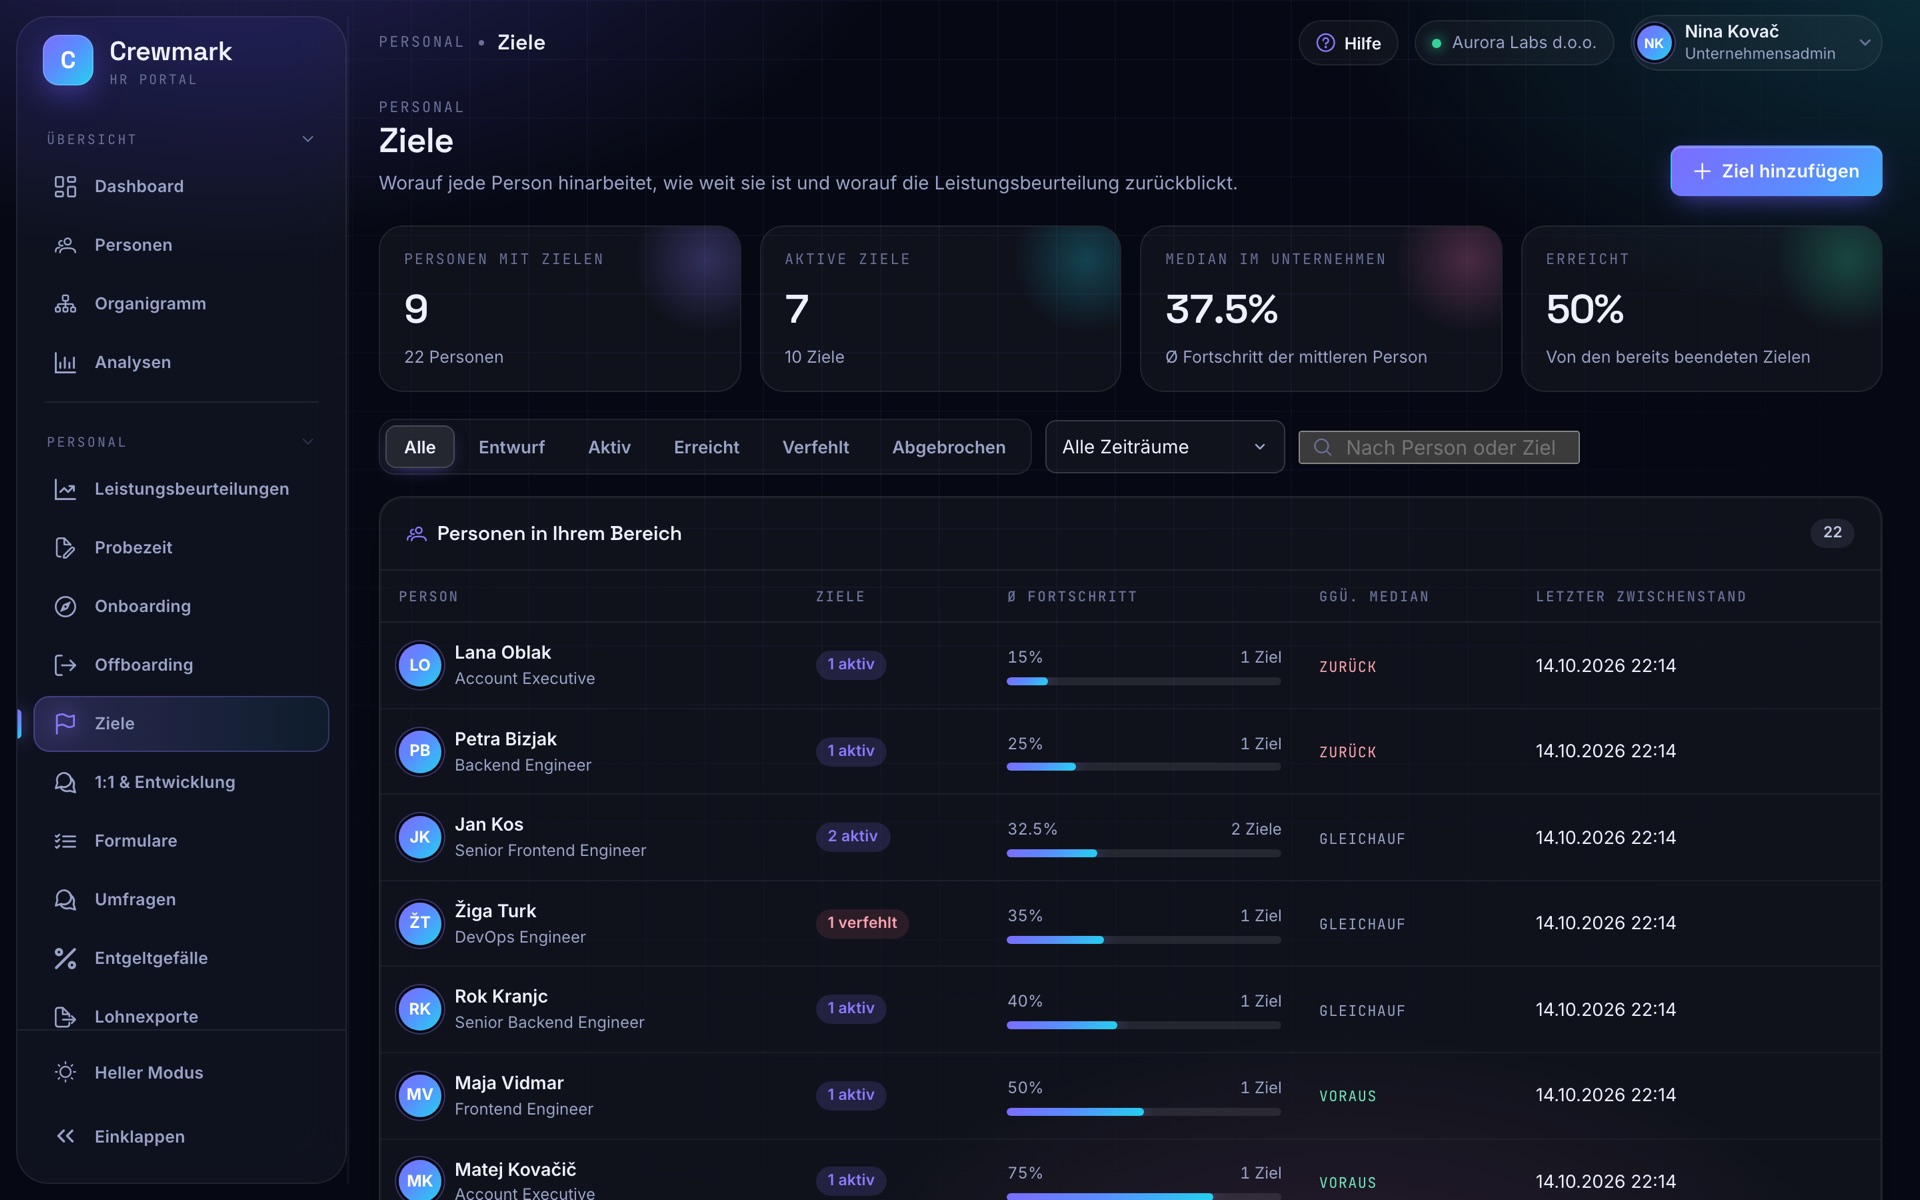Show Abgebrochen goals tab
This screenshot has height=1200, width=1920.
(x=949, y=447)
